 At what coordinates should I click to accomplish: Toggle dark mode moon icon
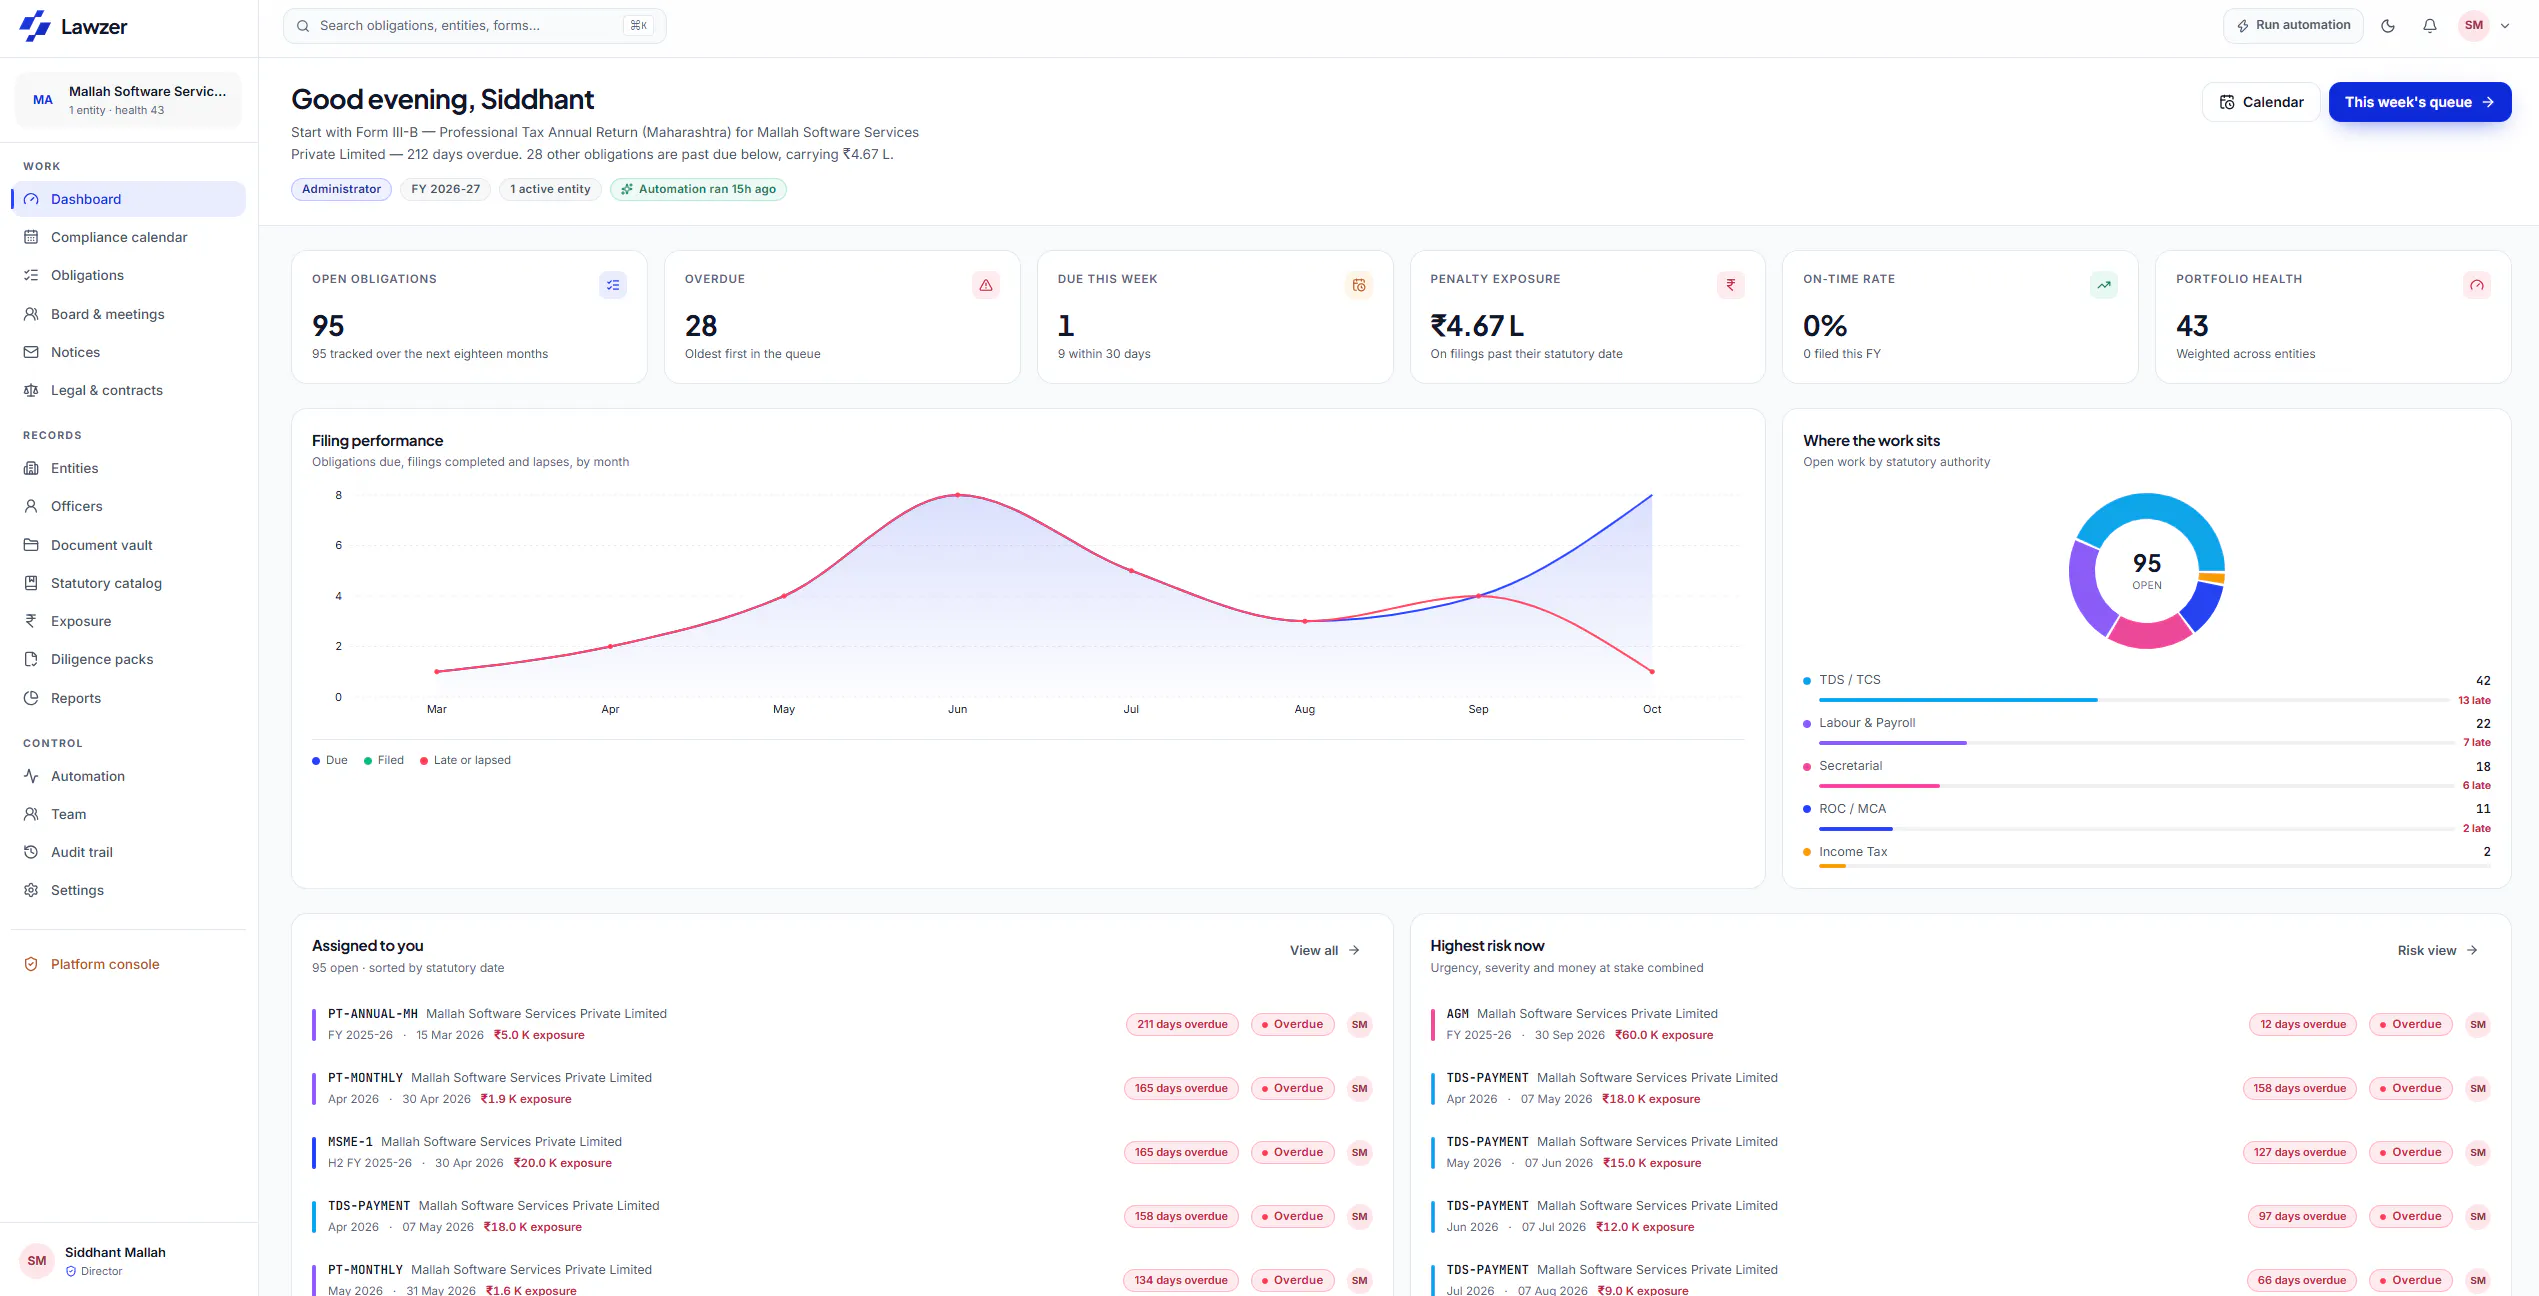click(x=2388, y=26)
